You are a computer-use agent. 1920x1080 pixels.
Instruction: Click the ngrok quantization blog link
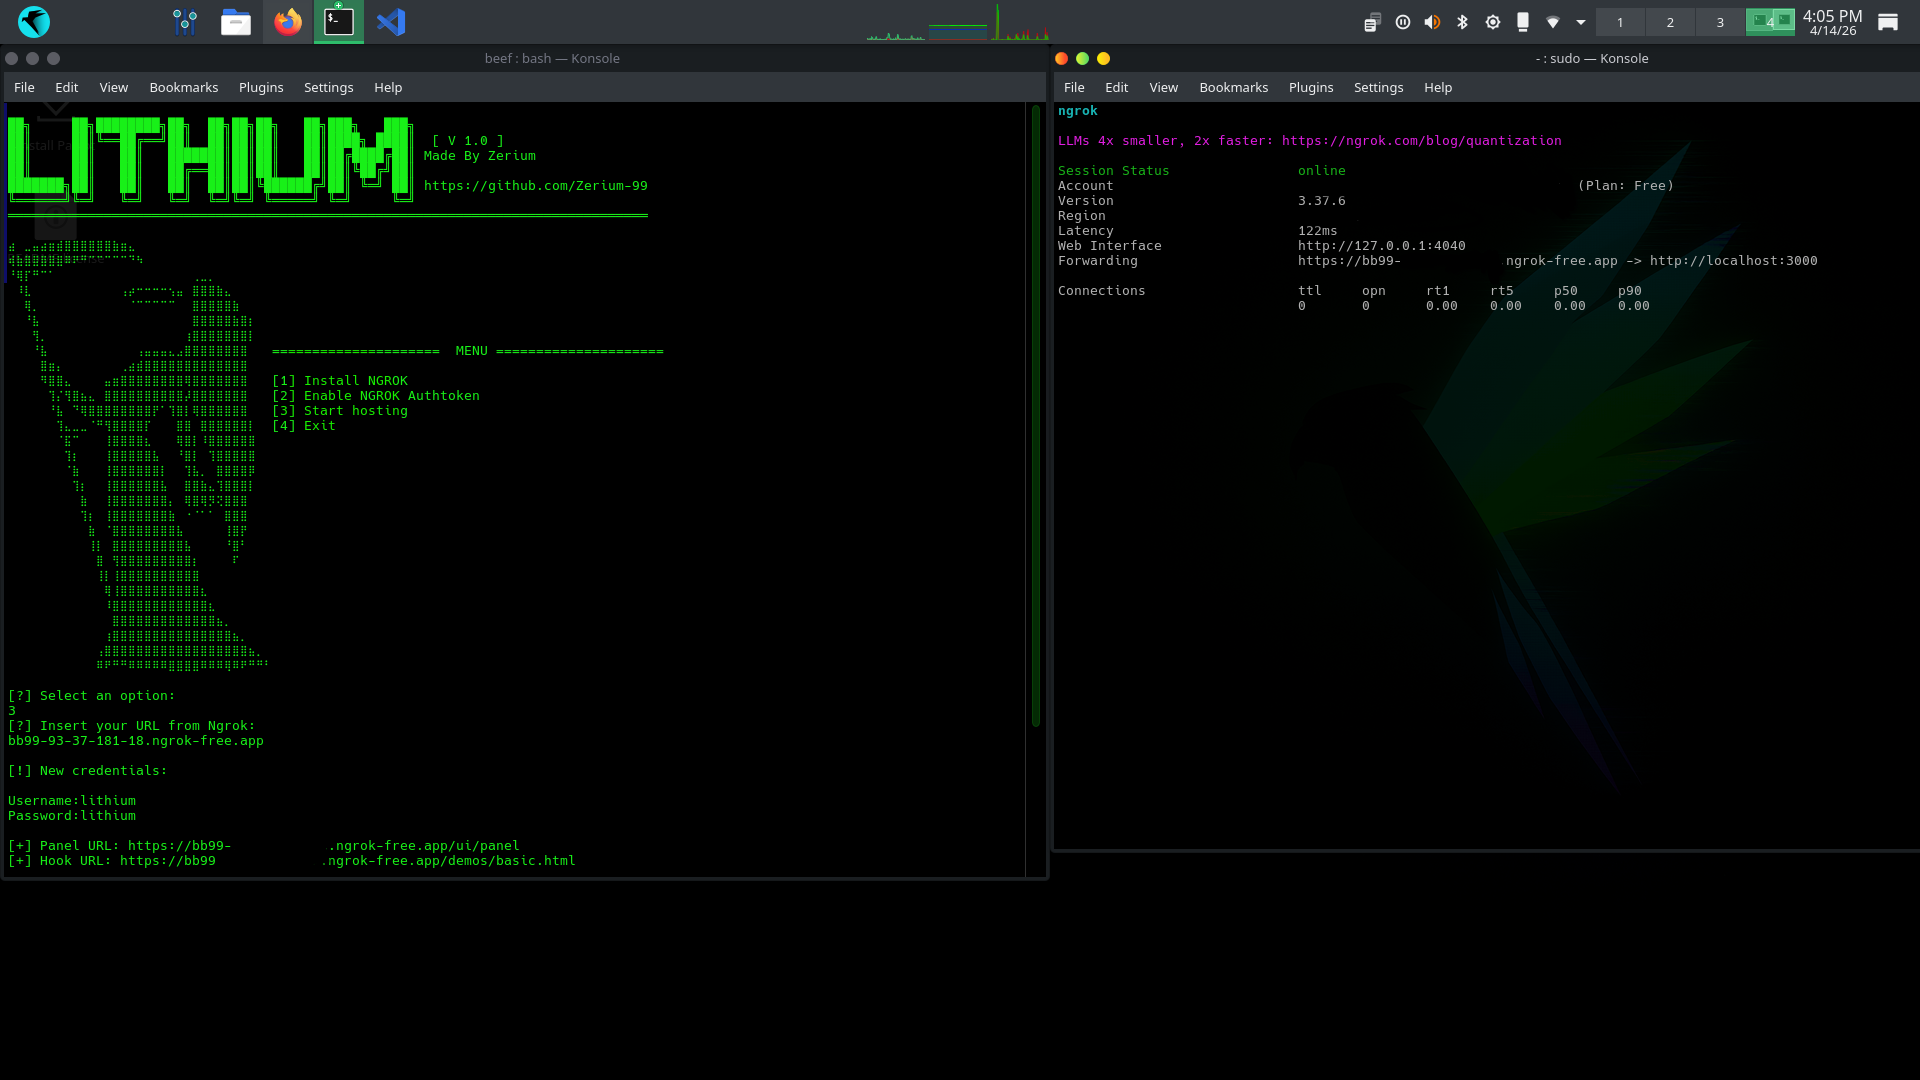click(x=1421, y=141)
